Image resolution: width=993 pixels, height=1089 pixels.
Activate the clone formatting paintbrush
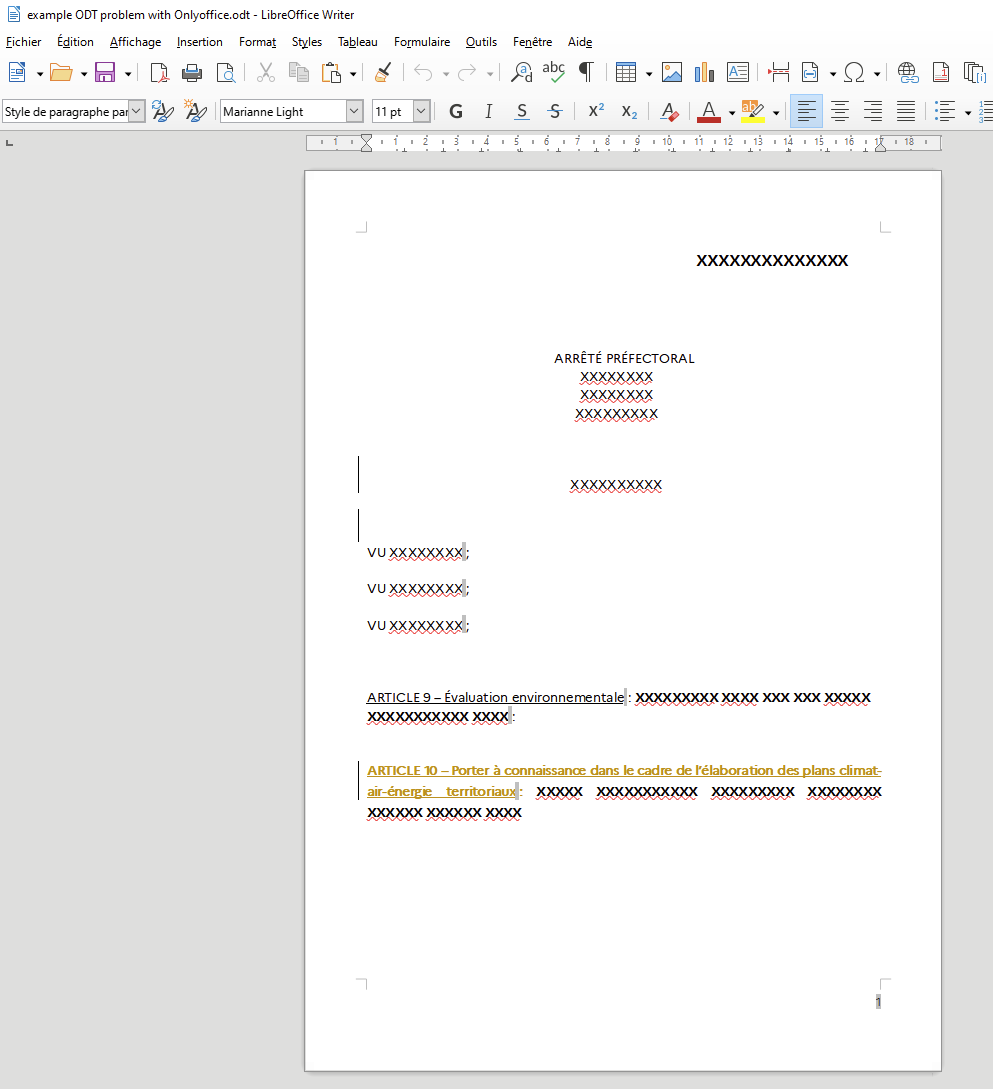(x=383, y=72)
